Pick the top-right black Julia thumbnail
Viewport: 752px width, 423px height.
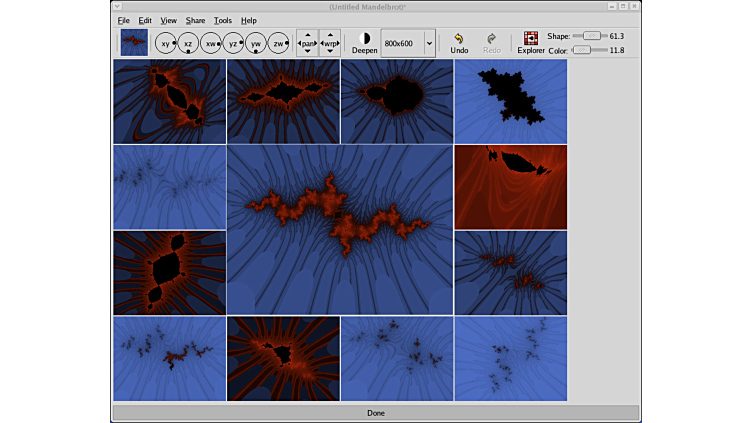[510, 101]
